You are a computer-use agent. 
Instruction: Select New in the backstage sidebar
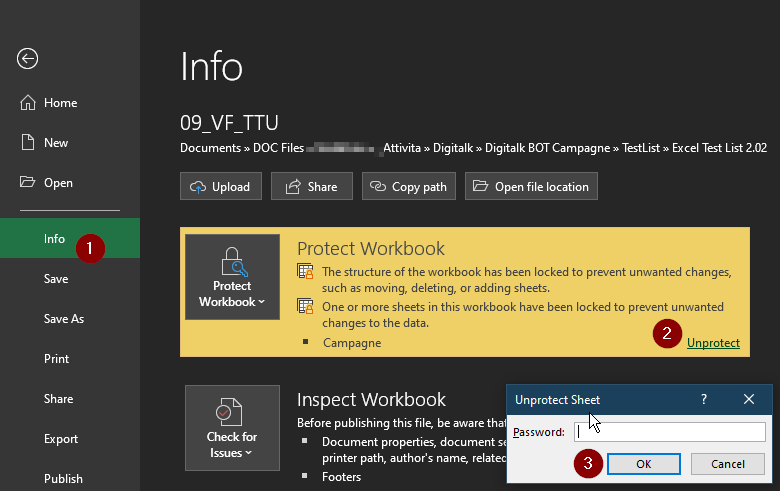pyautogui.click(x=56, y=143)
